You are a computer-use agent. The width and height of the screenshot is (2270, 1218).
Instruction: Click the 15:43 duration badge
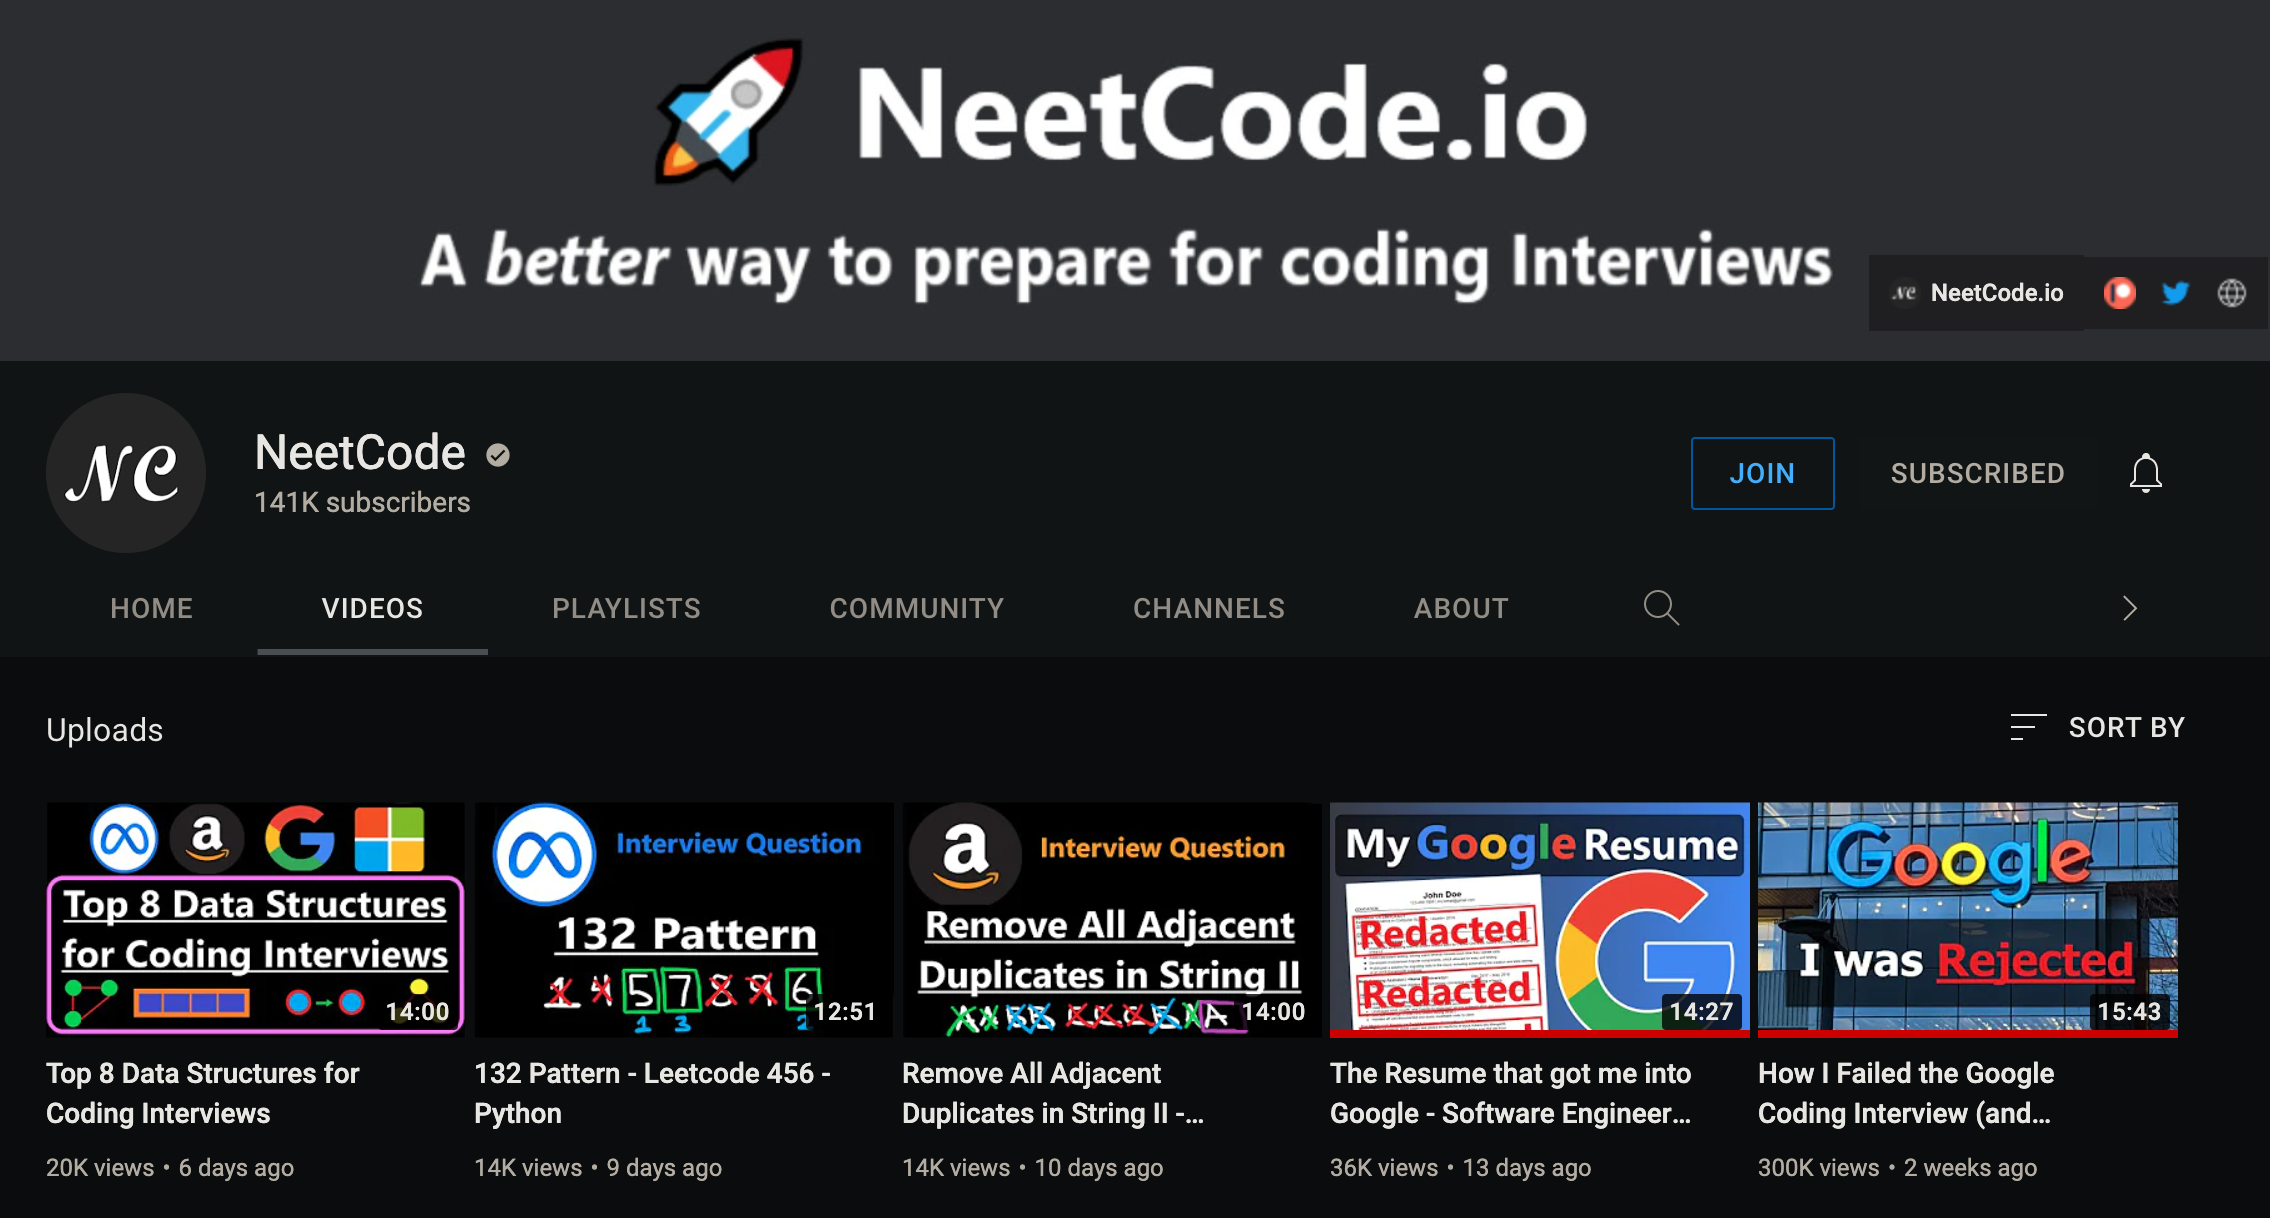tap(2129, 1011)
